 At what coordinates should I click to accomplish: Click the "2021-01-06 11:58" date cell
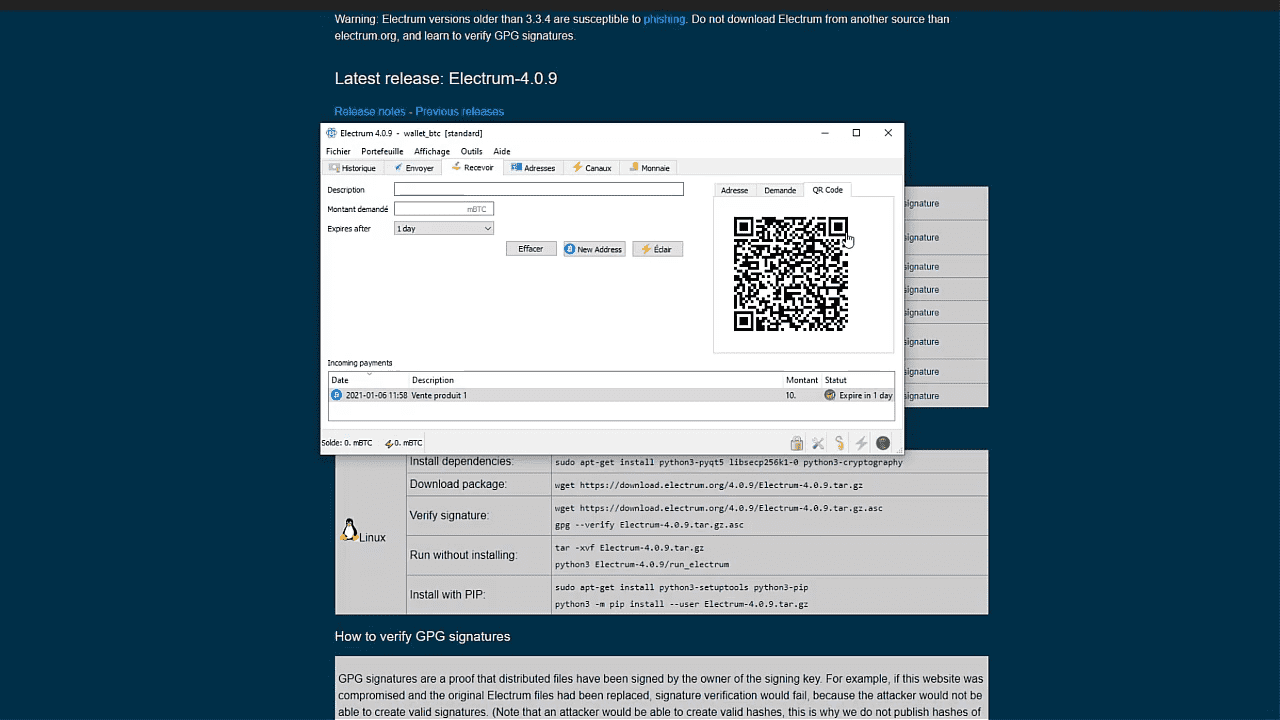pyautogui.click(x=376, y=395)
